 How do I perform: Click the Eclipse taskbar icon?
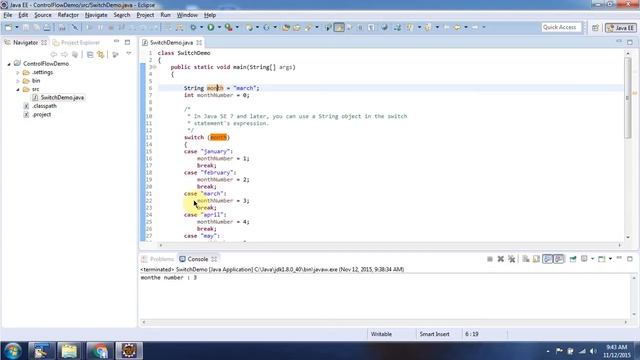point(129,351)
